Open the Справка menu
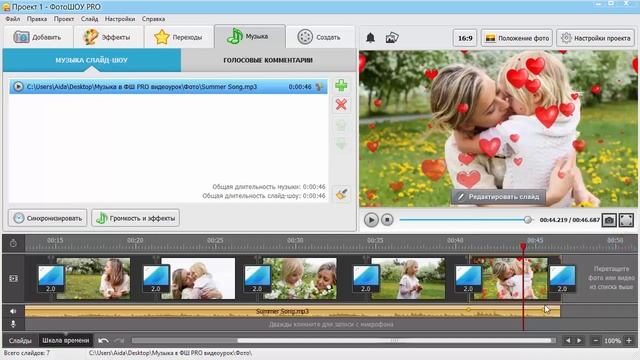Screen dimensions: 640x360 pyautogui.click(x=153, y=19)
